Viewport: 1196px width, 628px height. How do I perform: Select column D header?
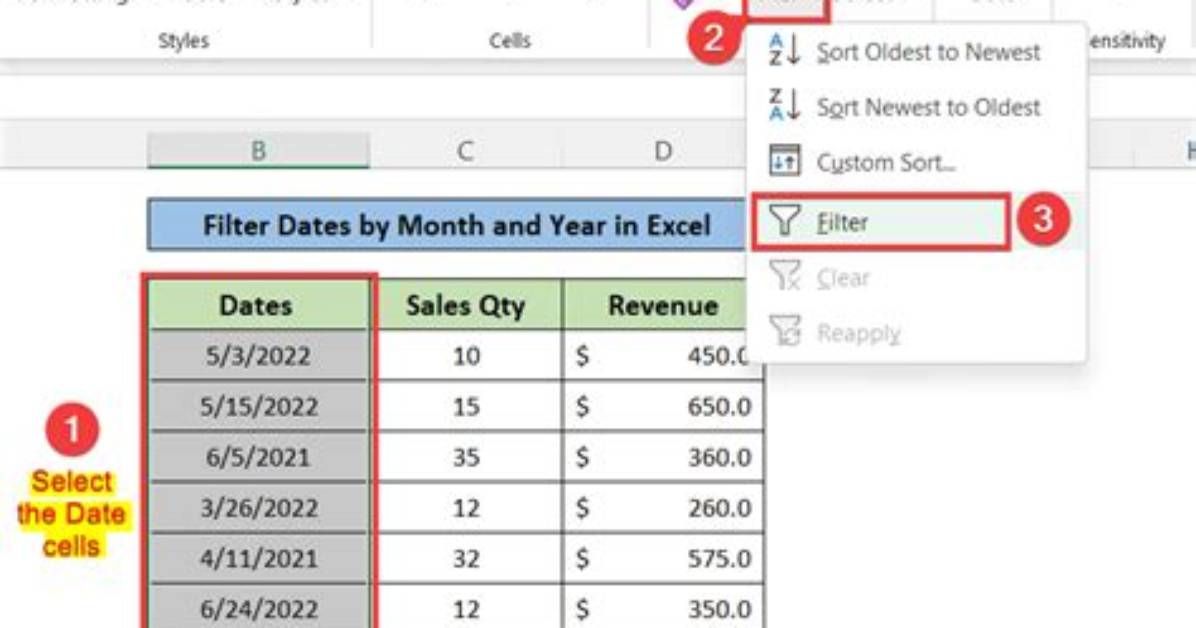click(x=663, y=150)
